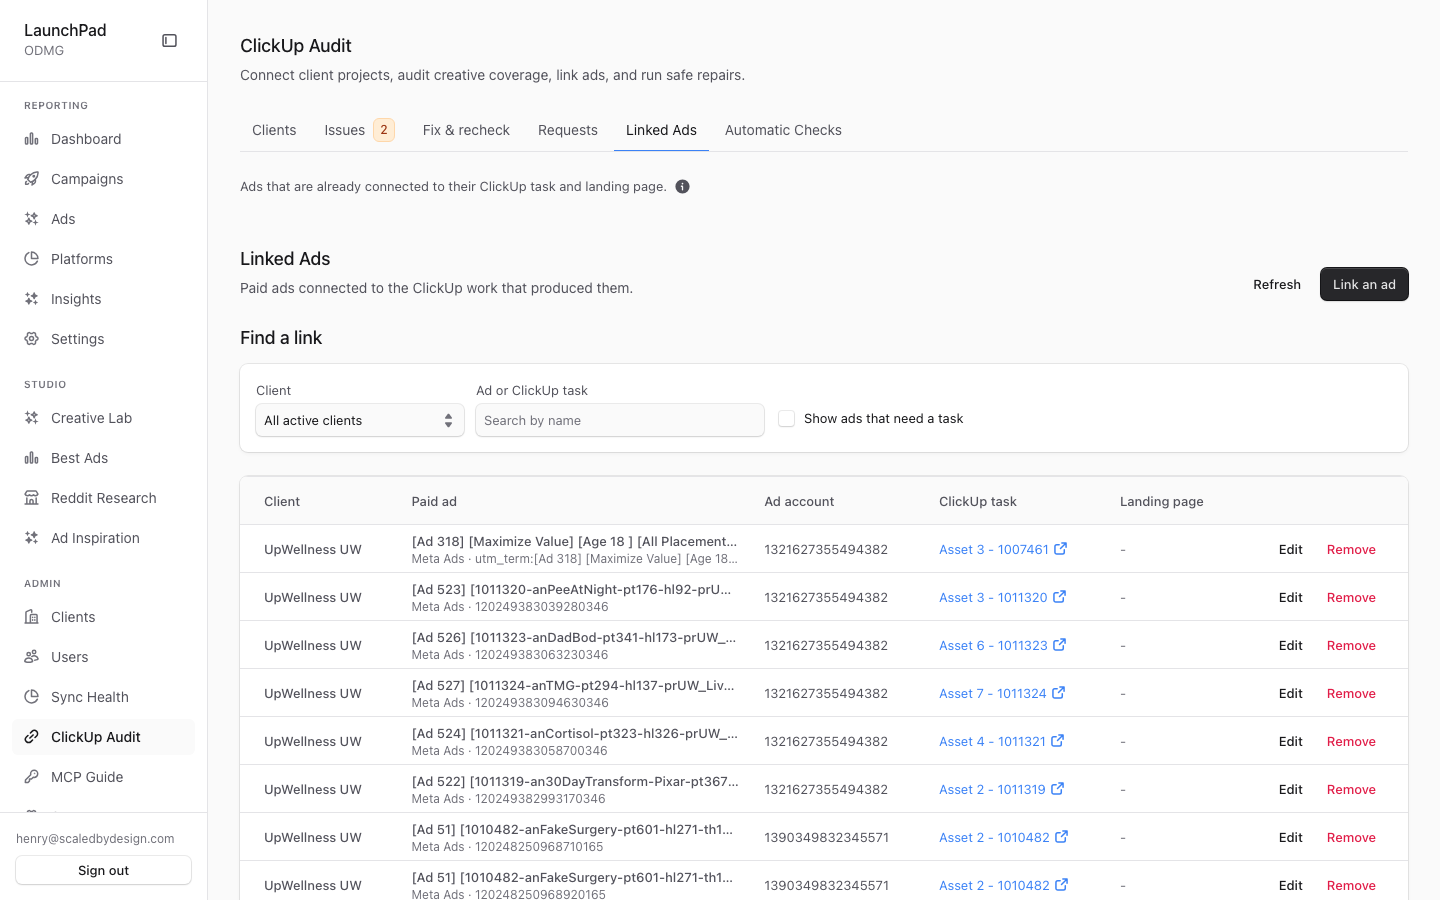The height and width of the screenshot is (900, 1440).
Task: Select the Automatic Checks tab
Action: click(783, 130)
